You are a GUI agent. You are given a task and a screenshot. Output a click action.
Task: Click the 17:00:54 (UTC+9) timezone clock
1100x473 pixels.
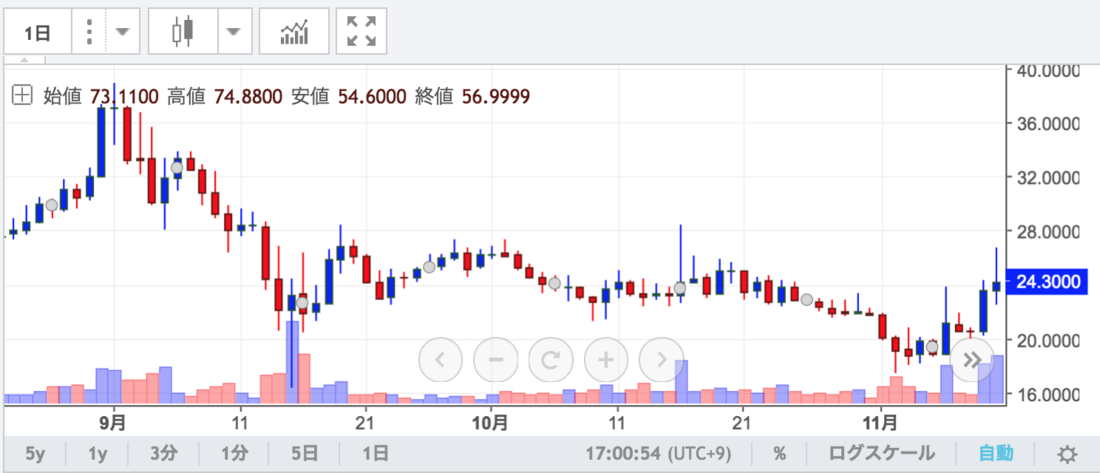pyautogui.click(x=658, y=454)
